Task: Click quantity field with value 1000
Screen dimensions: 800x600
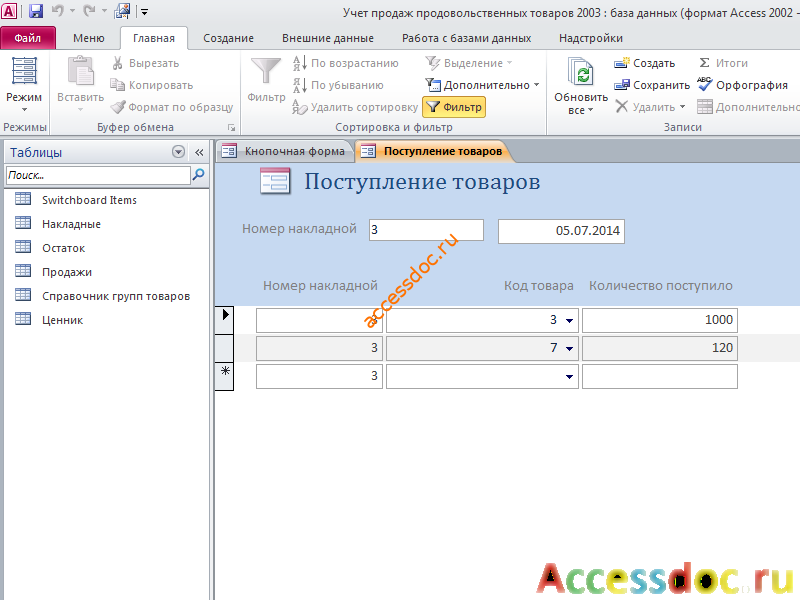Action: click(660, 320)
